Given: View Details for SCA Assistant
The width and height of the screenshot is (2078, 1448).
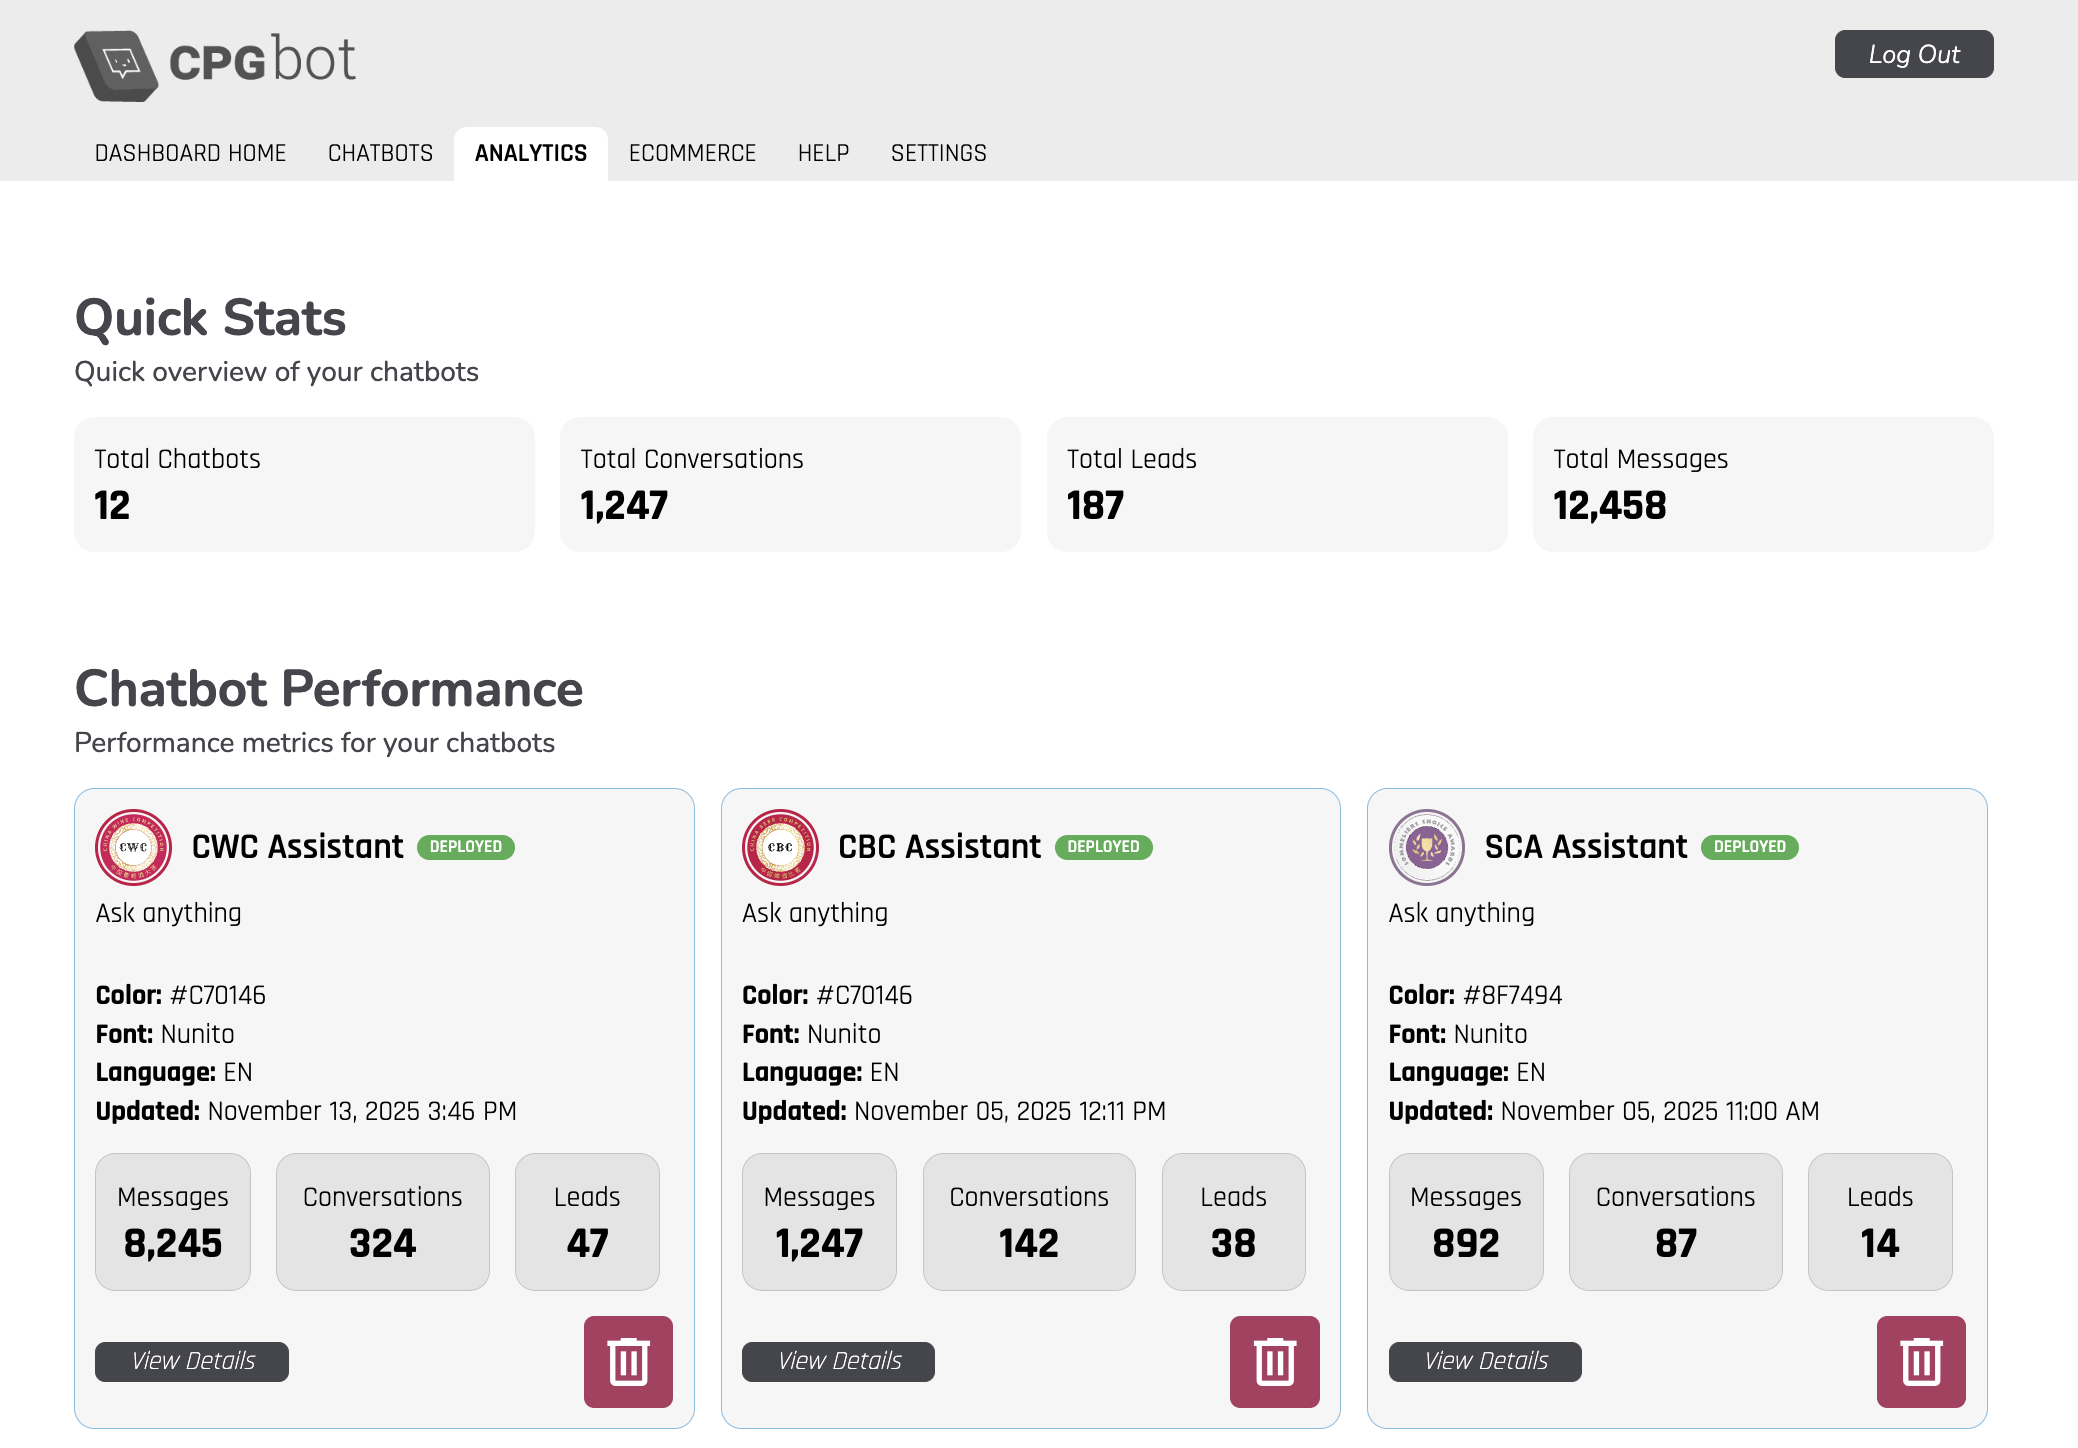Looking at the screenshot, I should (x=1484, y=1361).
